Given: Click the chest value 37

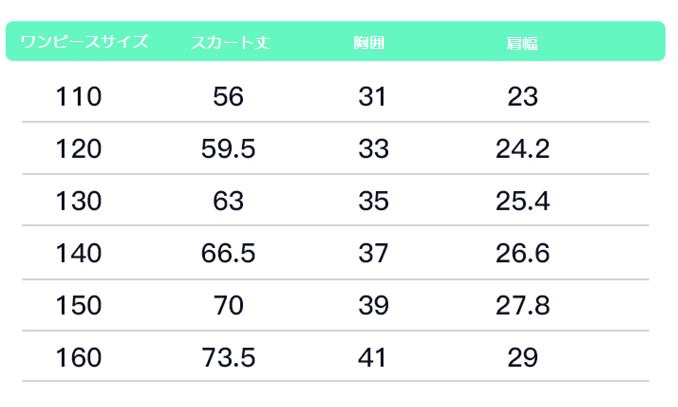Looking at the screenshot, I should coord(373,253).
